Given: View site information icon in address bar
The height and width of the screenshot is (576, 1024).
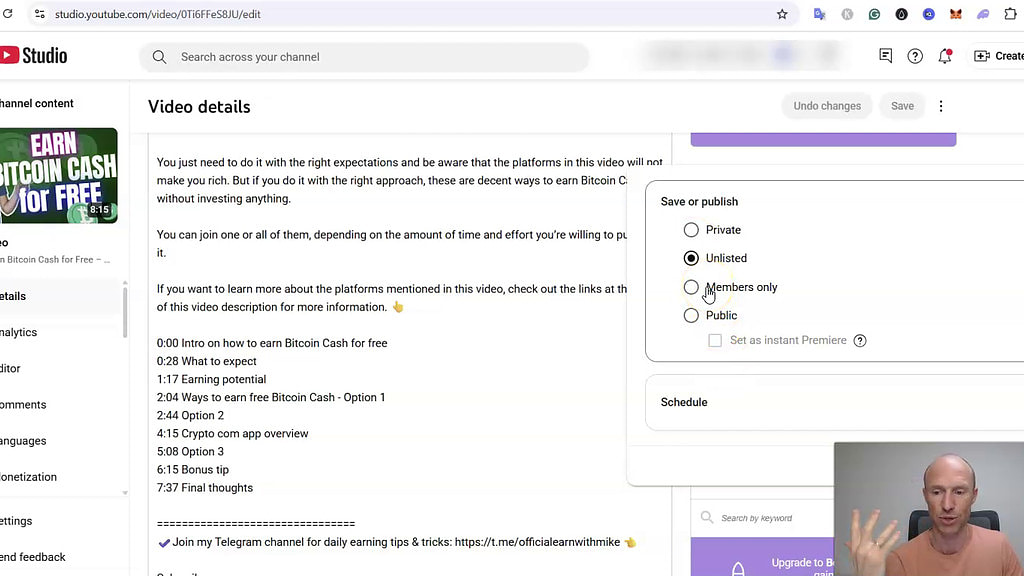Looking at the screenshot, I should 40,14.
